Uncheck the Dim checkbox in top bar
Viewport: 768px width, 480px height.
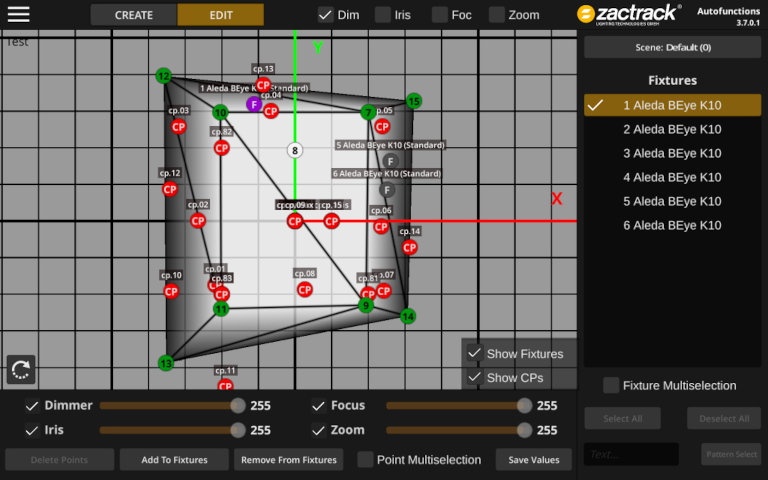click(325, 15)
